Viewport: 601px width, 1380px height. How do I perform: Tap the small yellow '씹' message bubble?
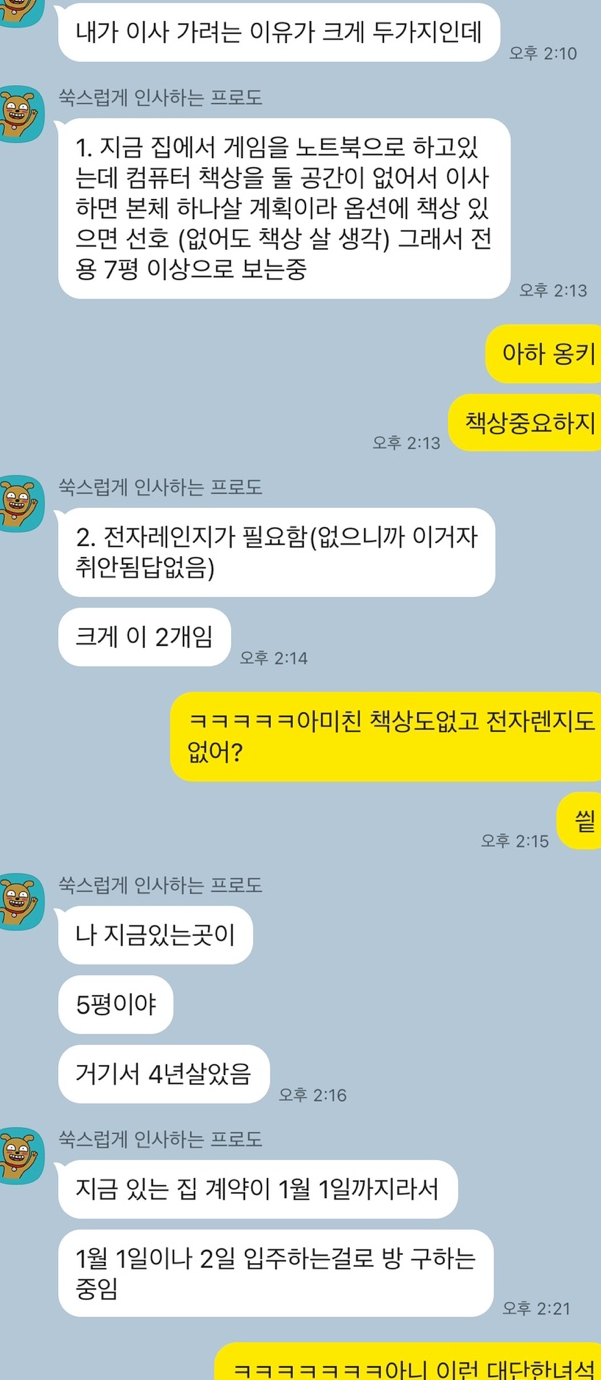click(x=579, y=821)
